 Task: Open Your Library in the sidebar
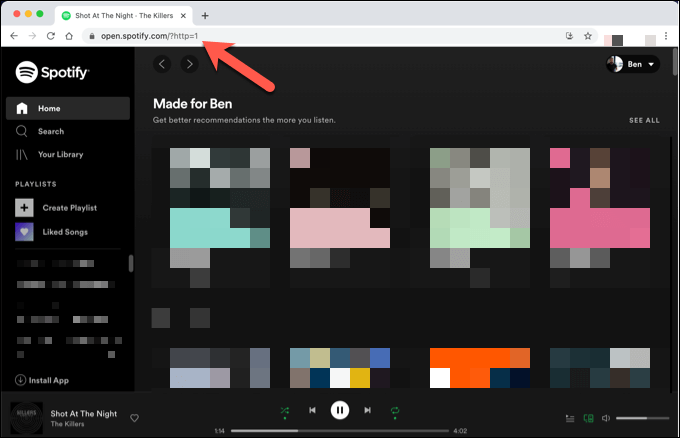60,154
